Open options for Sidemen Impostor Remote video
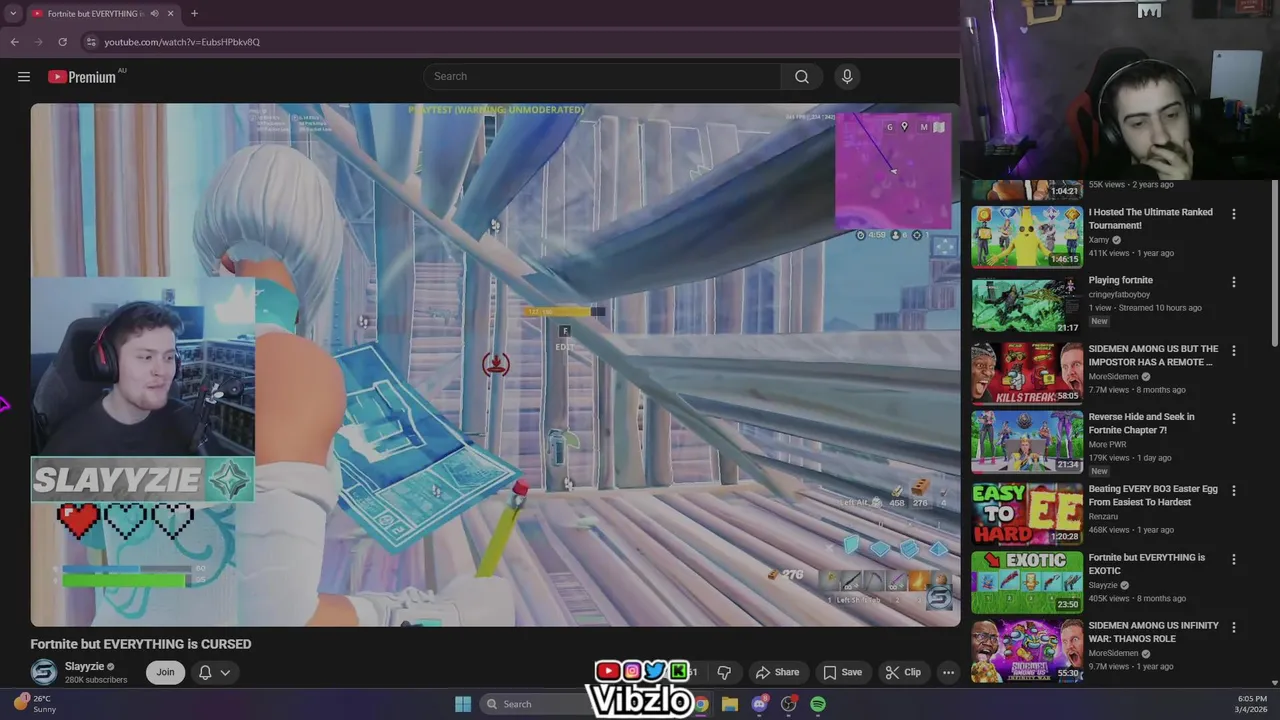The width and height of the screenshot is (1280, 720). click(1233, 350)
